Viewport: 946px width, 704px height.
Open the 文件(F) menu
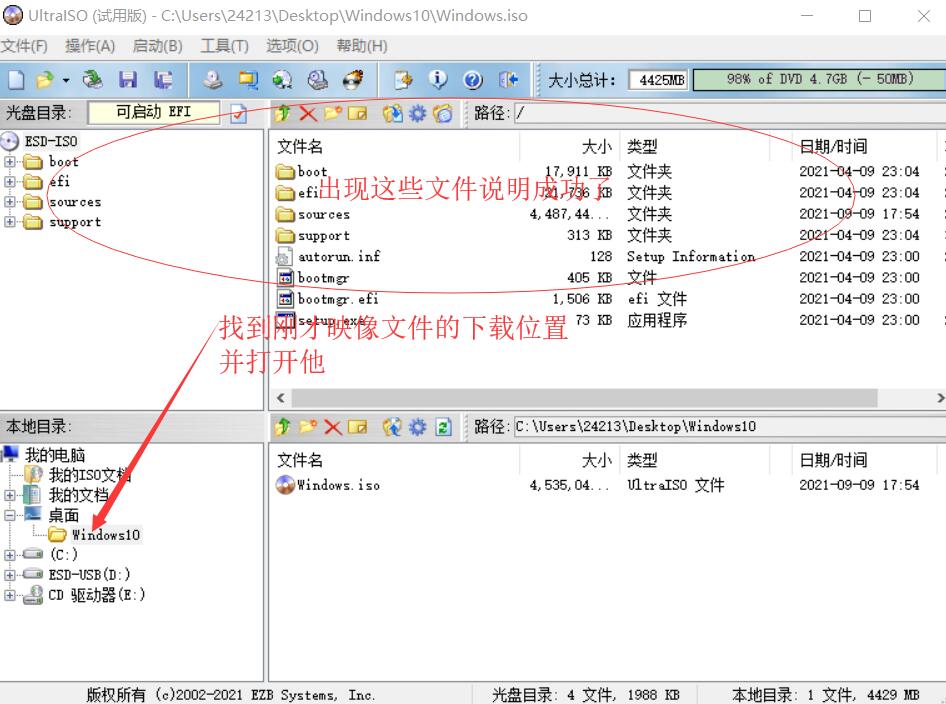[x=24, y=46]
